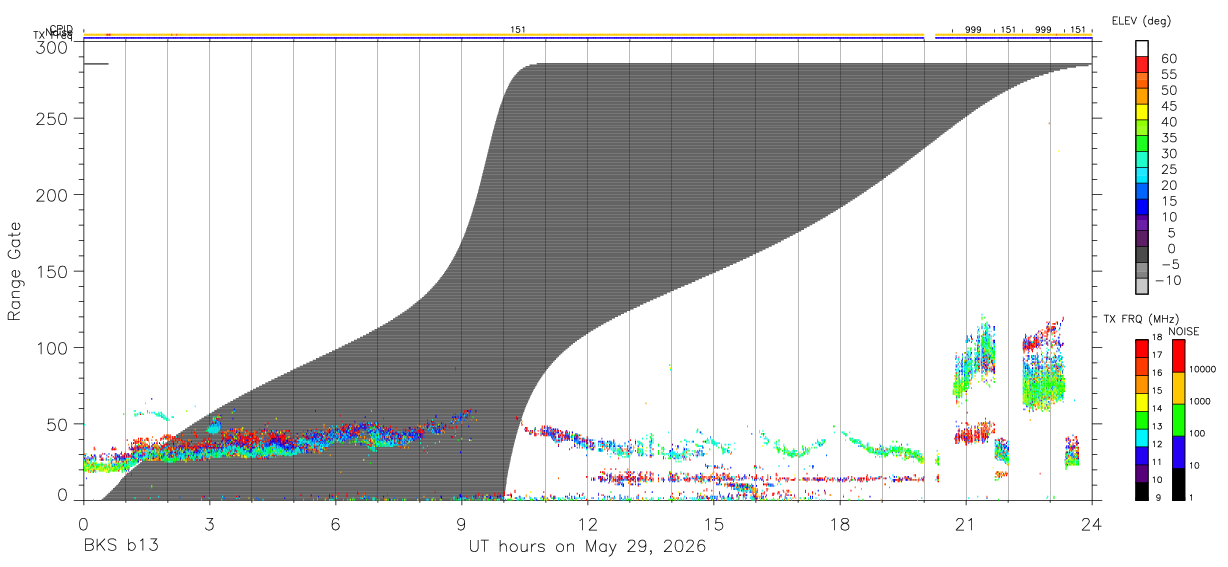Select the green swatch in TX FRQ color bar
The height and width of the screenshot is (567, 1228).
point(1141,420)
